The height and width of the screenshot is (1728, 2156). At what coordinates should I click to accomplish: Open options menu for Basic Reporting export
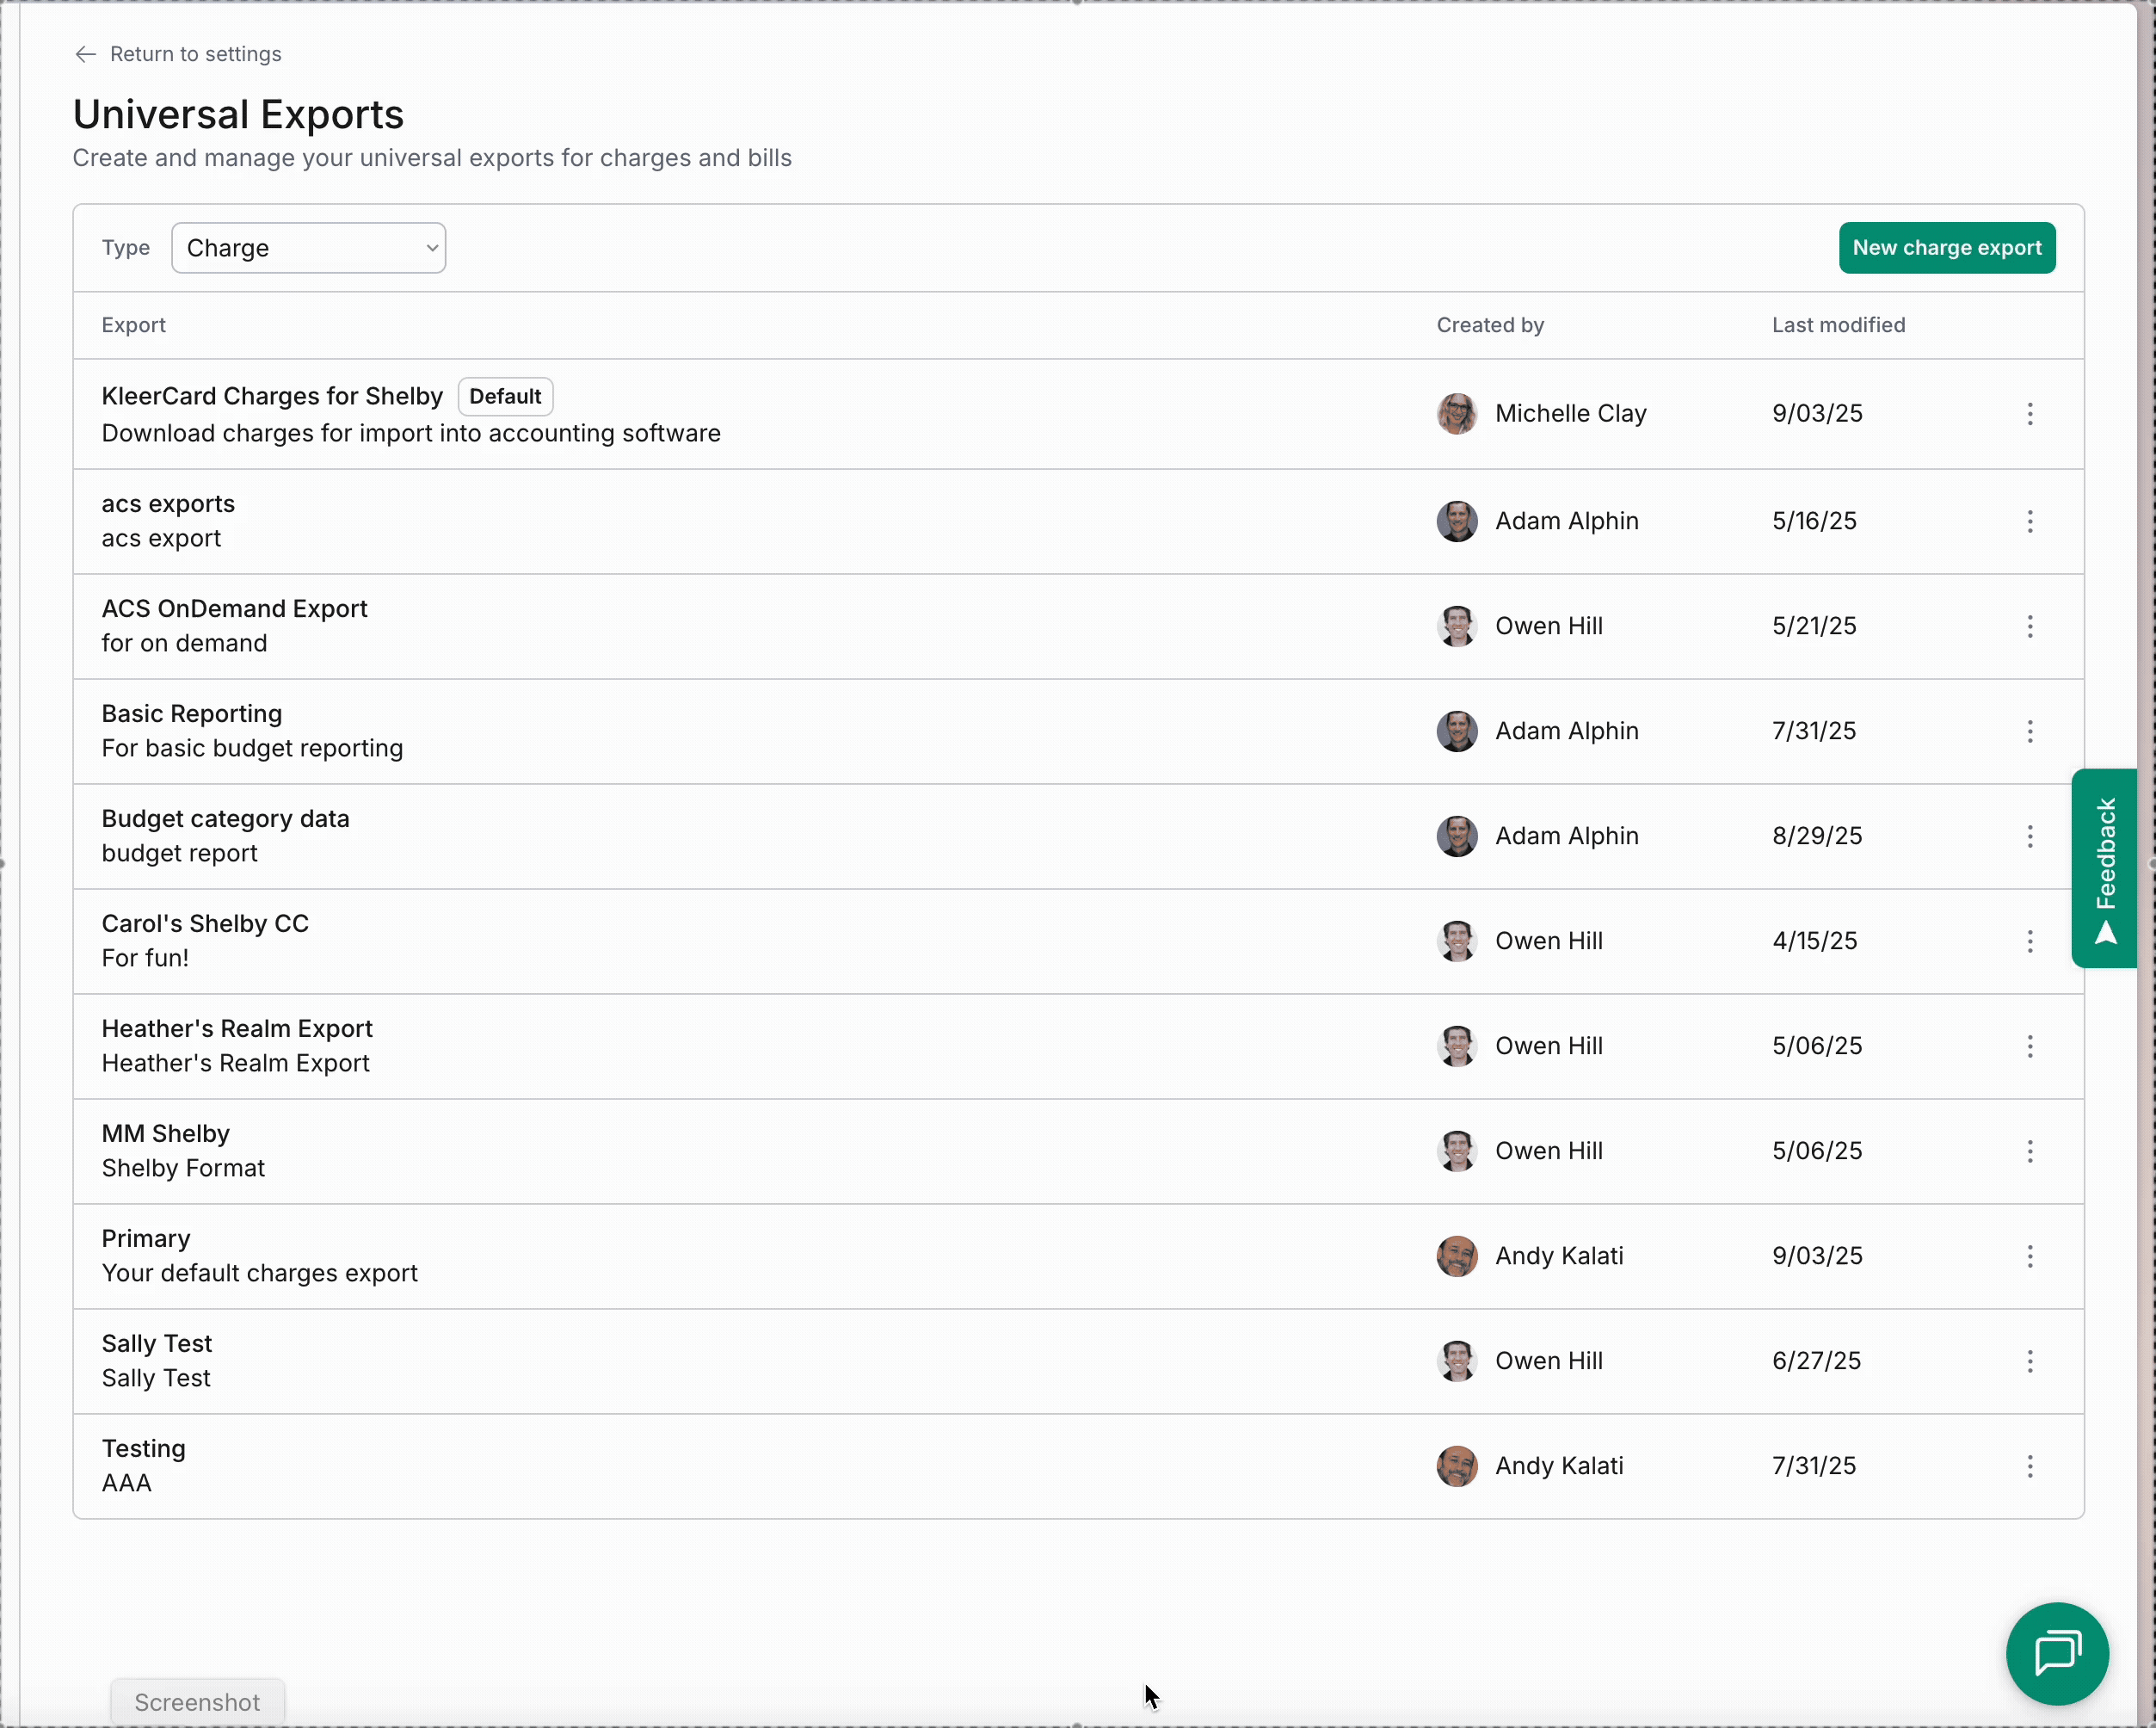(x=2029, y=731)
